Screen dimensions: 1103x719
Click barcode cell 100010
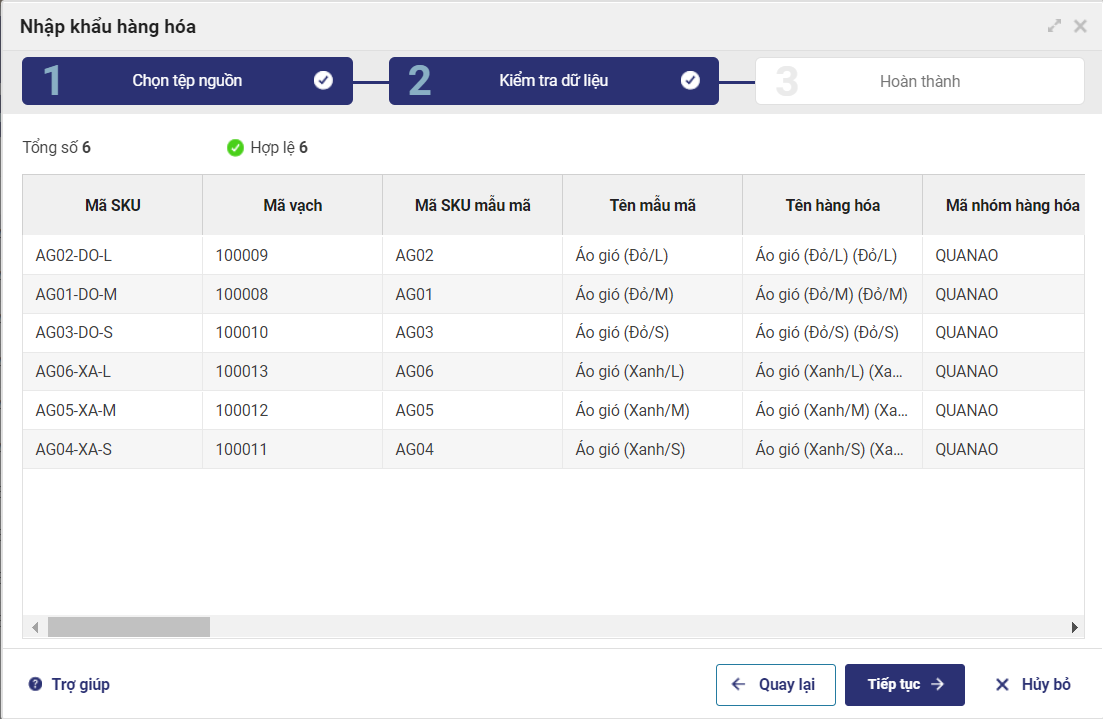(293, 332)
